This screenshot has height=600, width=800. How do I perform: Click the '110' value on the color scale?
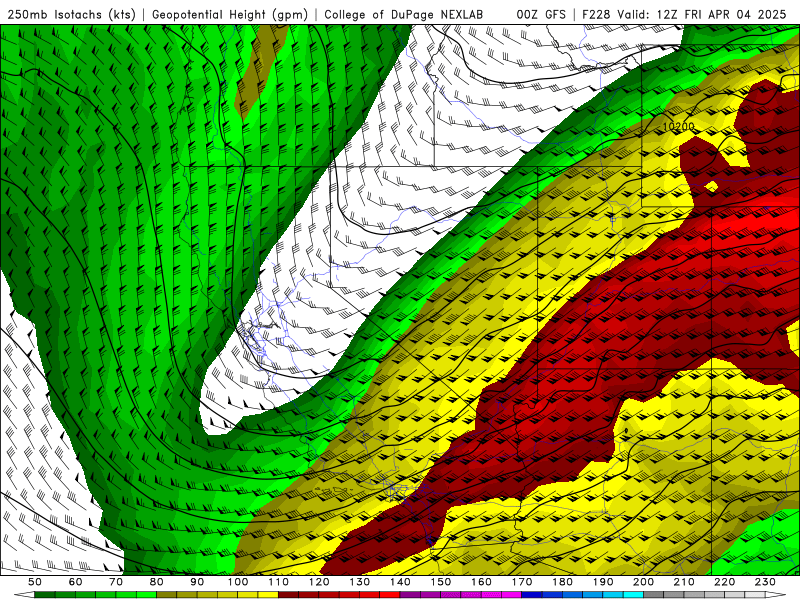pos(279,582)
